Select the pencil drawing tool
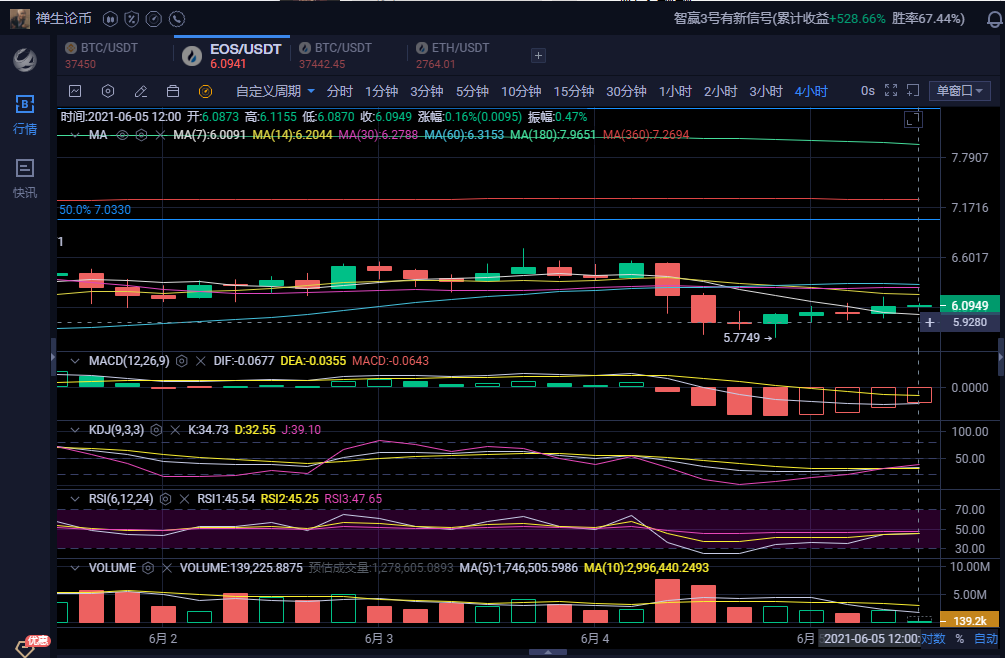This screenshot has width=1005, height=658. [x=141, y=91]
